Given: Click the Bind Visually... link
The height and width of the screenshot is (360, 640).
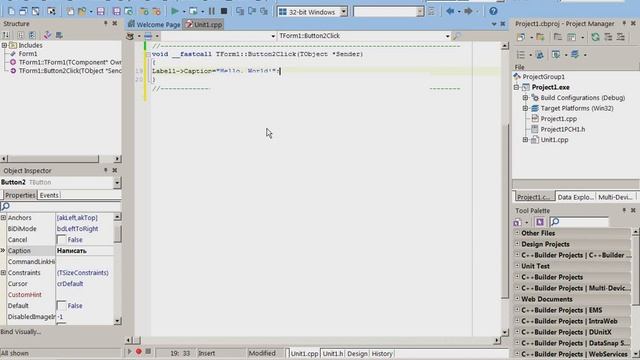Looking at the screenshot, I should tap(21, 331).
